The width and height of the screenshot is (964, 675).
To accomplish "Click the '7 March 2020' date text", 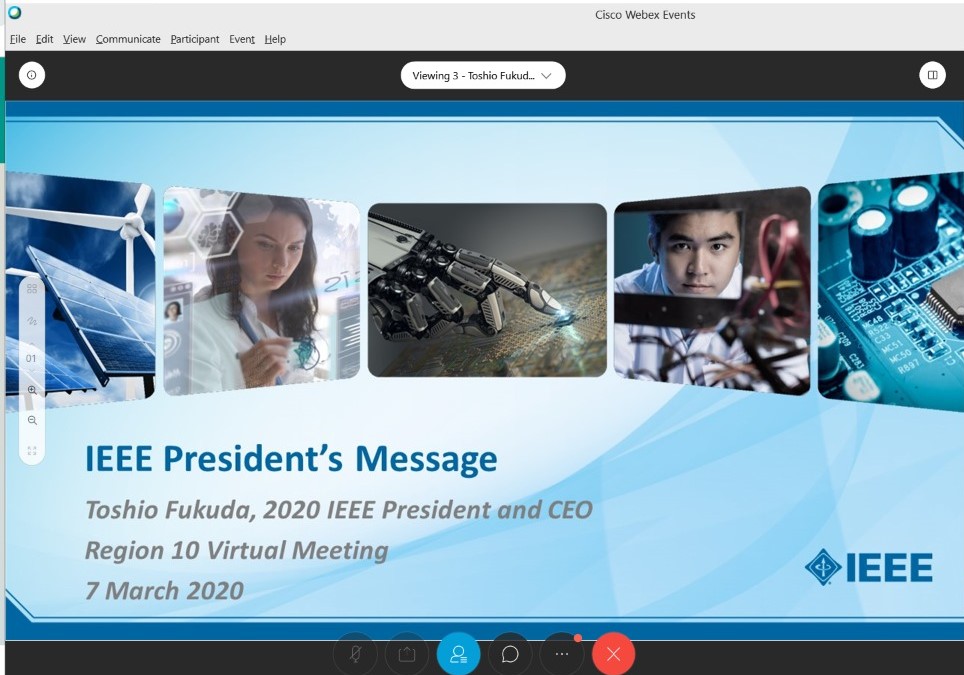I will point(164,591).
